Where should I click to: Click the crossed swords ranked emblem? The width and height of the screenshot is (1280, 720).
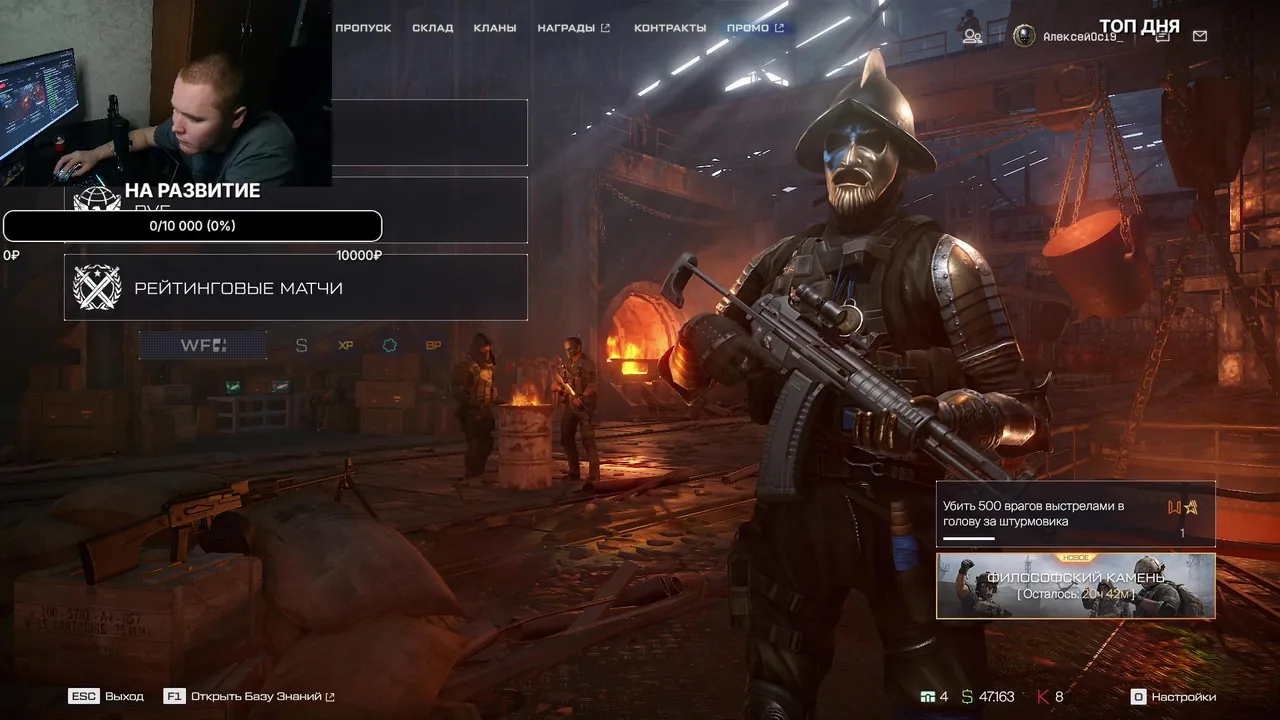point(97,287)
